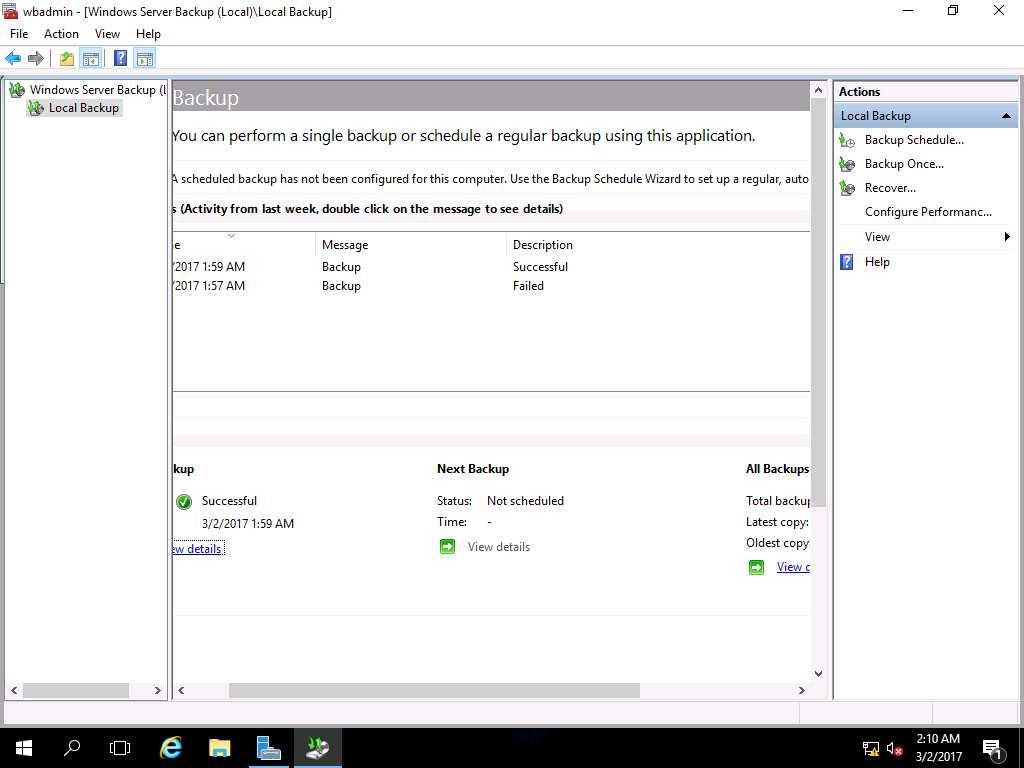Select Local Backup in the console tree
The width and height of the screenshot is (1024, 768).
tap(84, 108)
